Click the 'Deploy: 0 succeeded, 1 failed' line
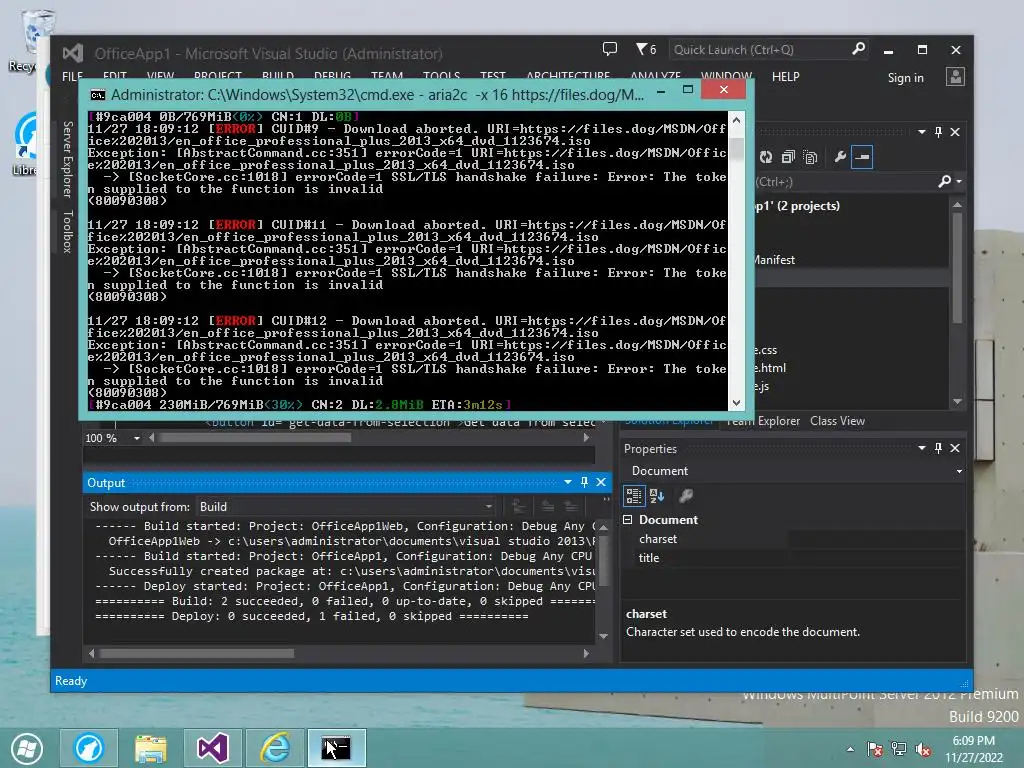Viewport: 1024px width, 768px height. pos(312,616)
